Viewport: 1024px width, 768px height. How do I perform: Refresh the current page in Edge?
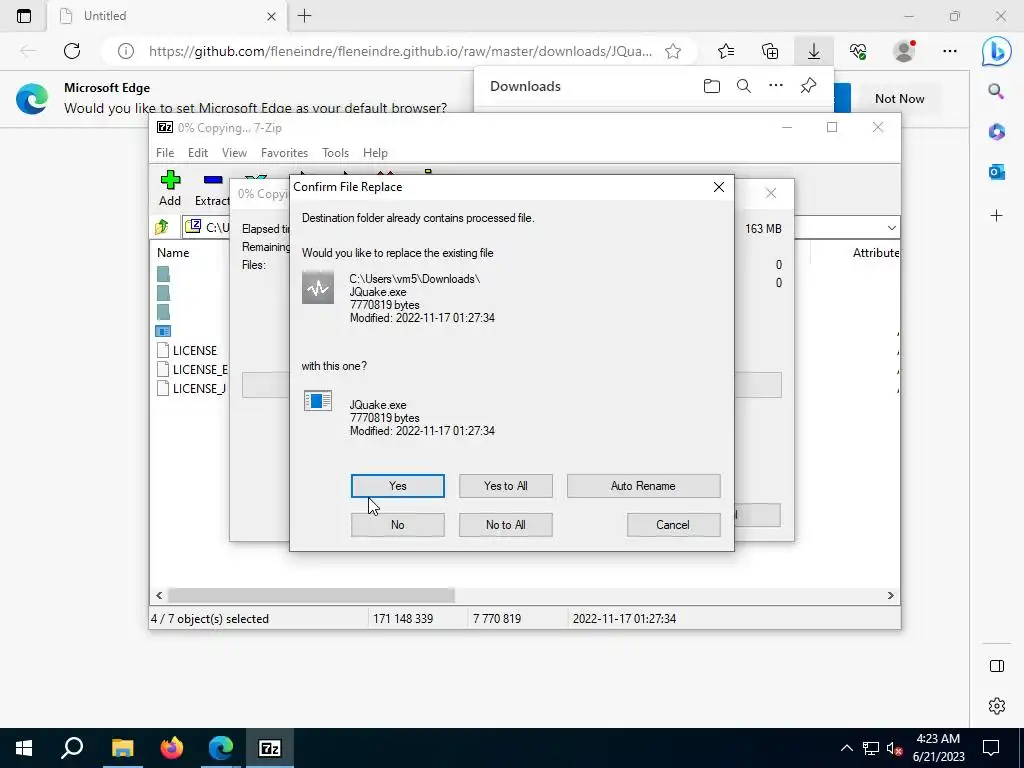tap(72, 51)
